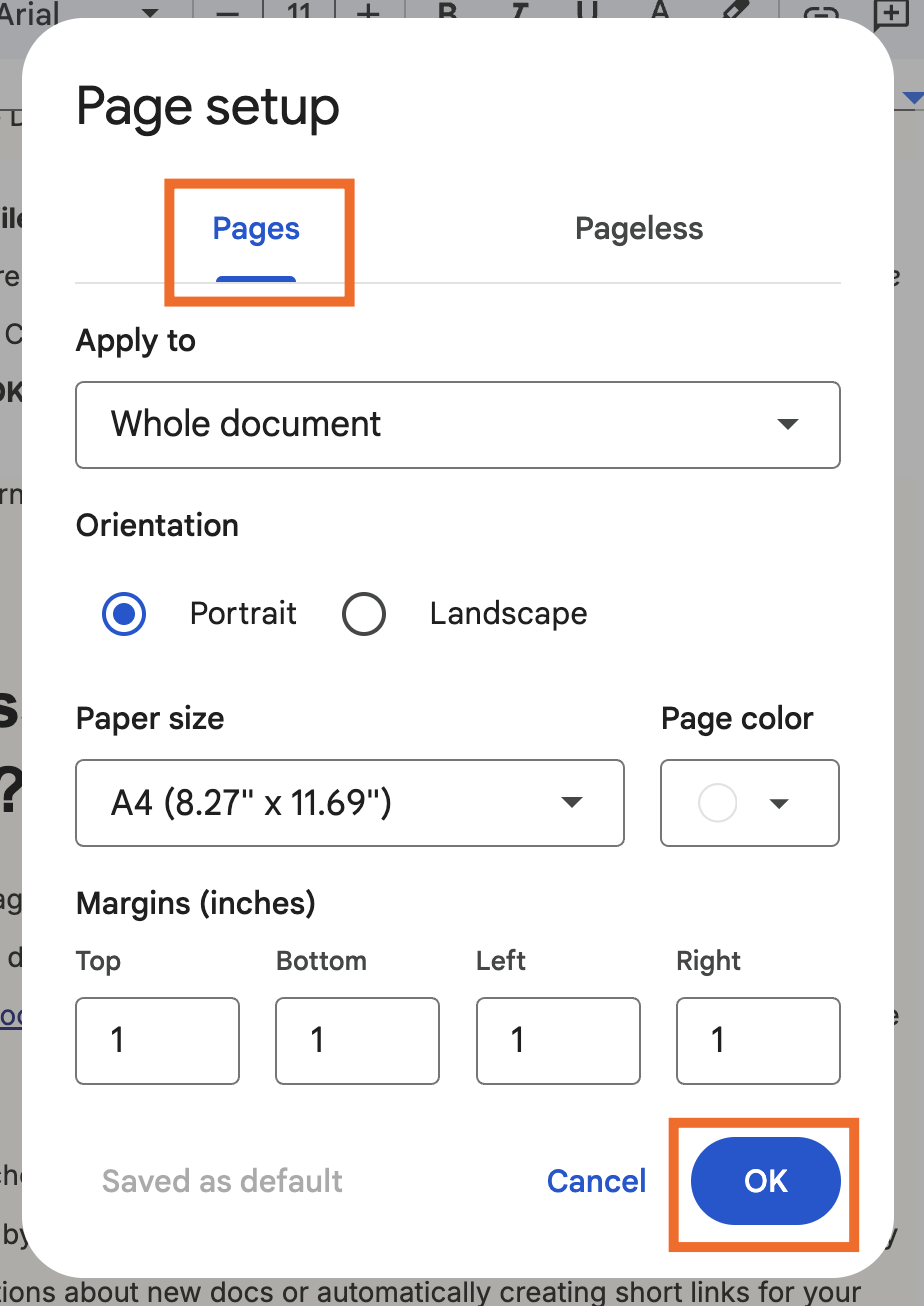This screenshot has height=1306, width=924.
Task: Open the Arial font dropdown
Action: coord(80,12)
